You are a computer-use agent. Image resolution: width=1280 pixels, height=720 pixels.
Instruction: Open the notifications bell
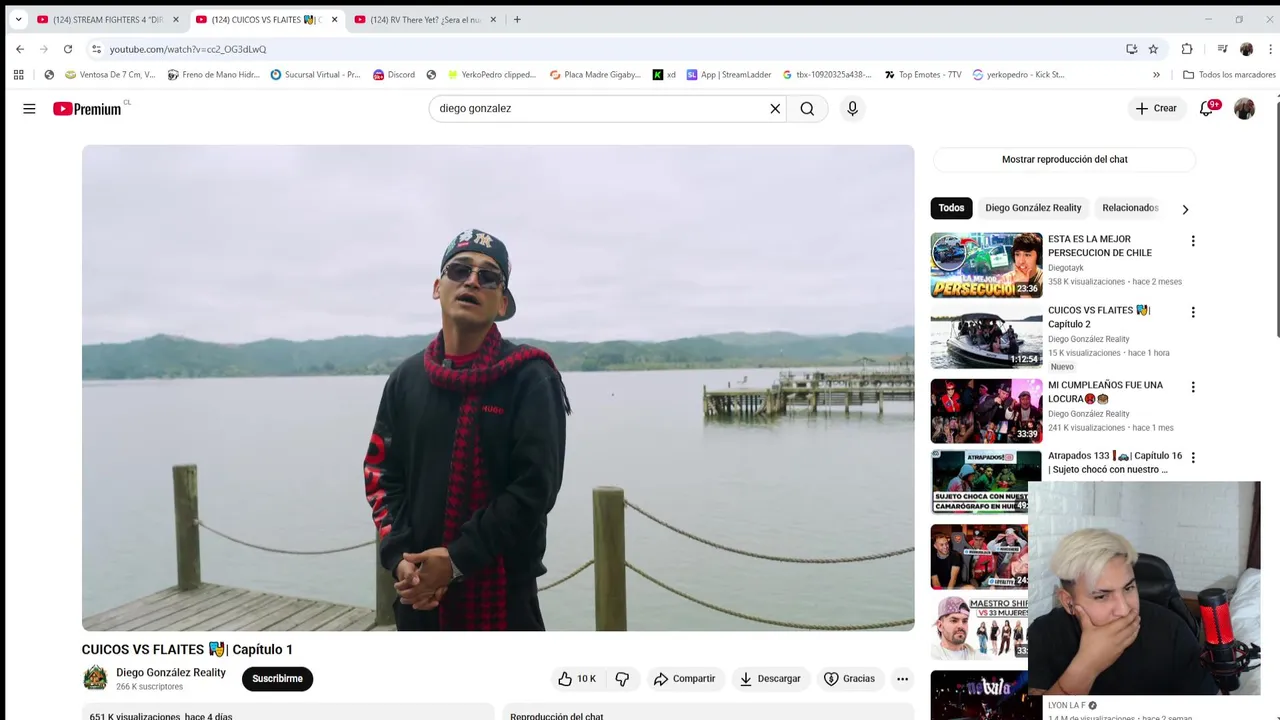(x=1207, y=108)
